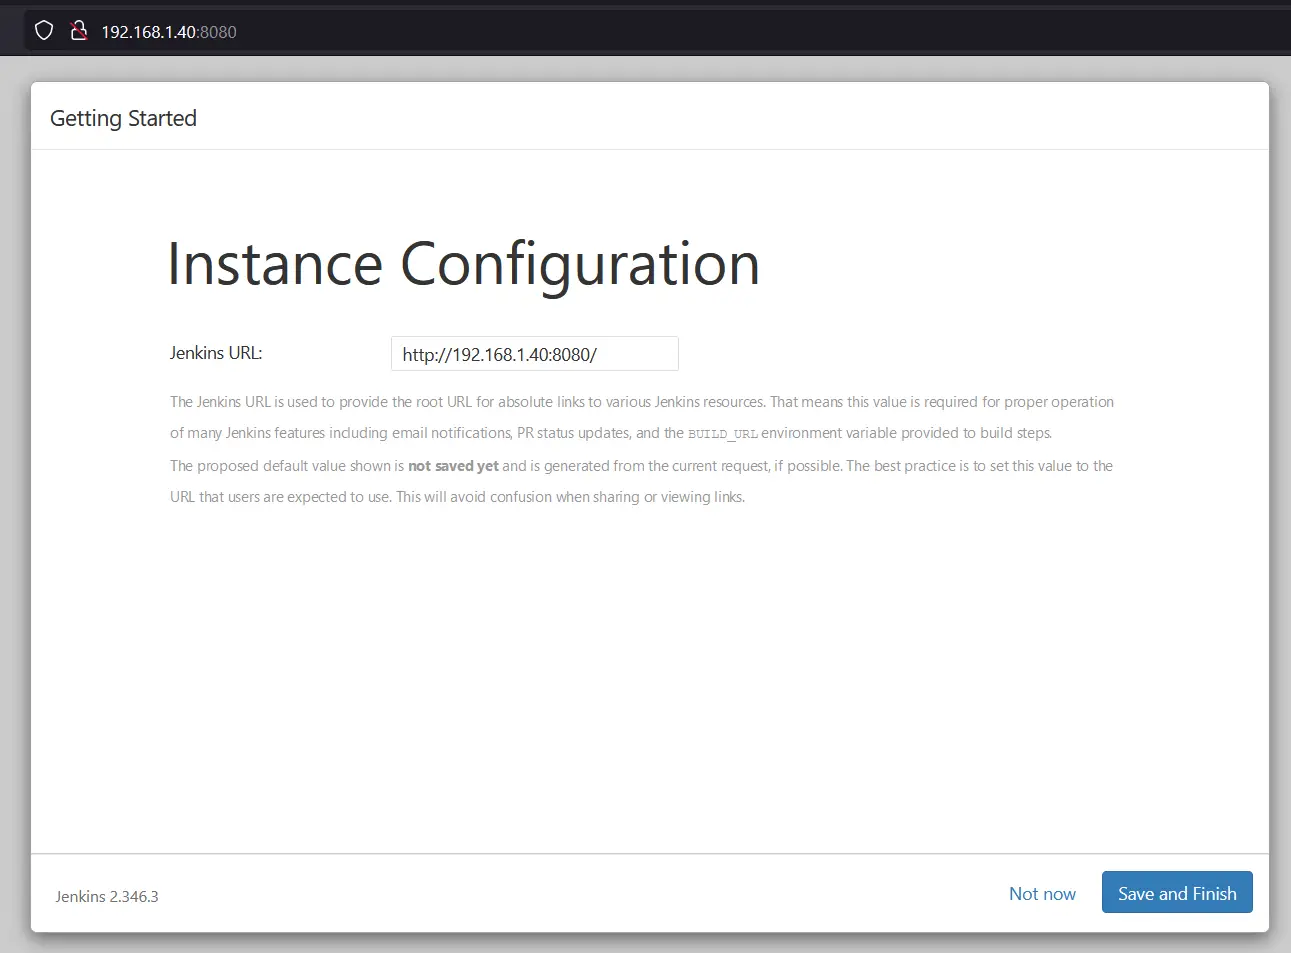Click the tracking protection shield icon
Screen dimensions: 1291x953
click(x=44, y=31)
